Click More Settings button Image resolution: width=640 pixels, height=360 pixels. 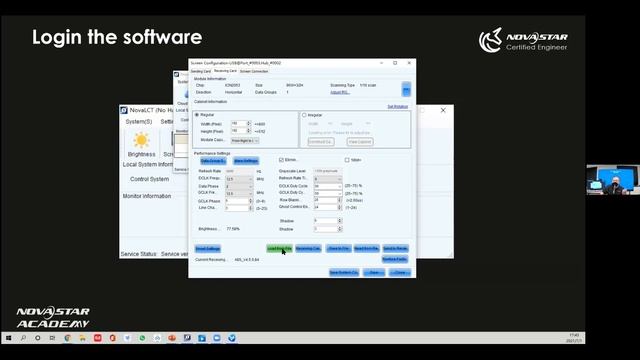246,161
